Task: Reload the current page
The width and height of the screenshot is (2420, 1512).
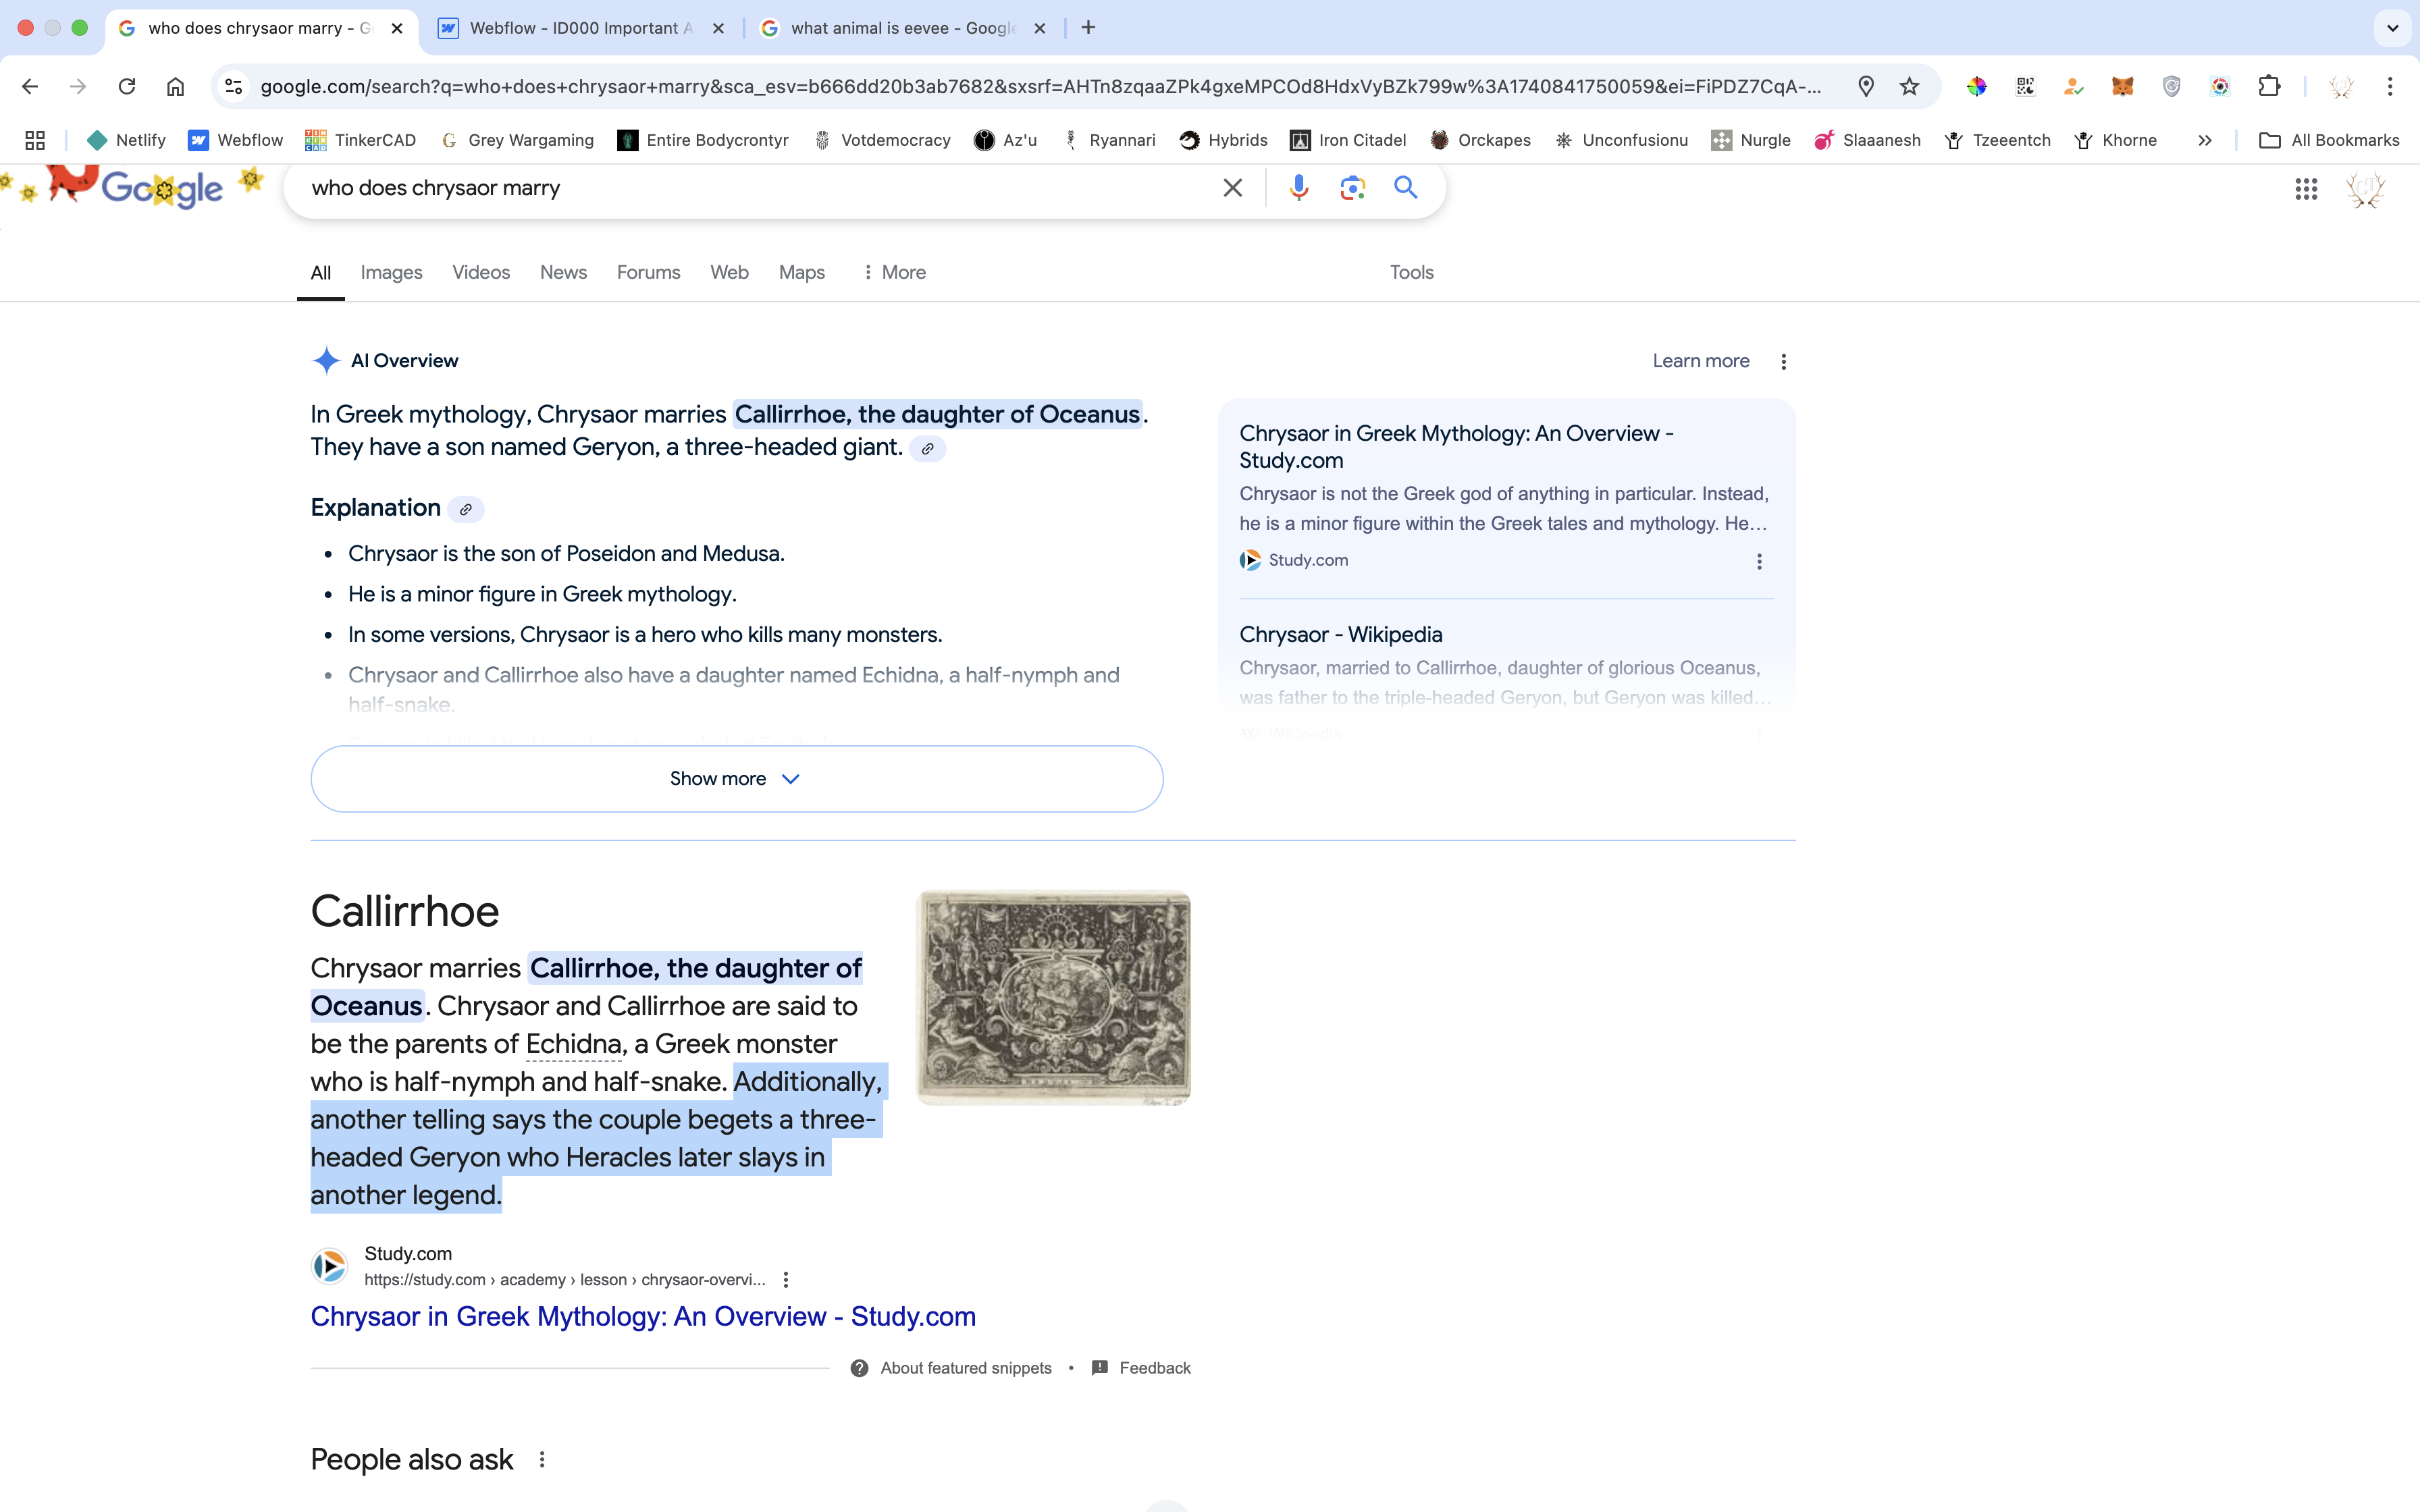Action: (127, 87)
